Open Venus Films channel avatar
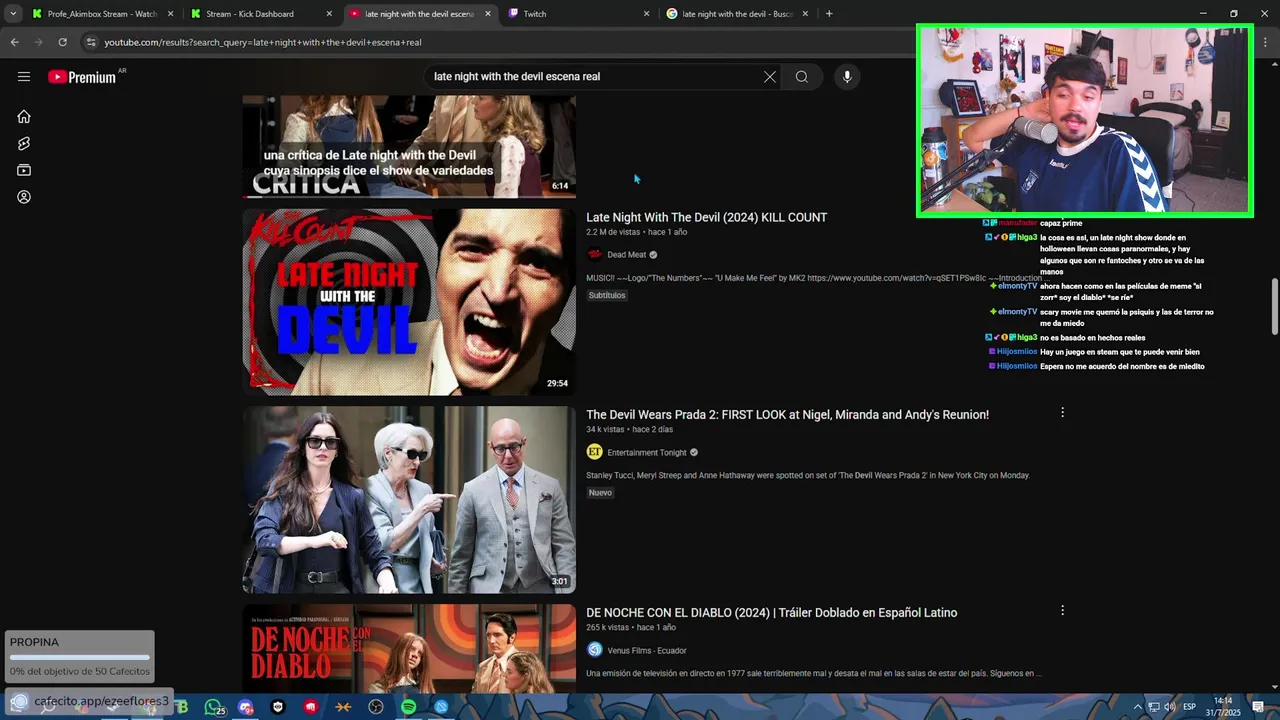This screenshot has height=720, width=1280. pos(594,650)
